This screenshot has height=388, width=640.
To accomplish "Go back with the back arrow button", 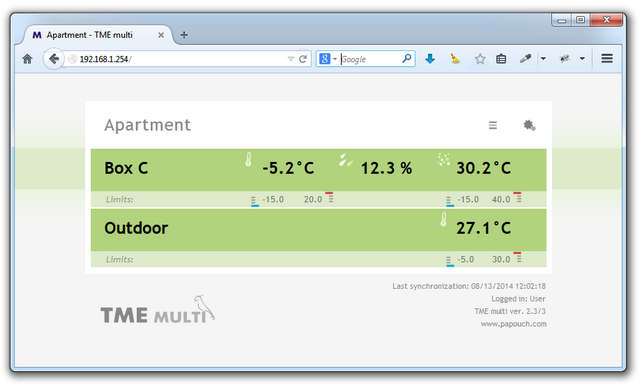I will coord(53,59).
